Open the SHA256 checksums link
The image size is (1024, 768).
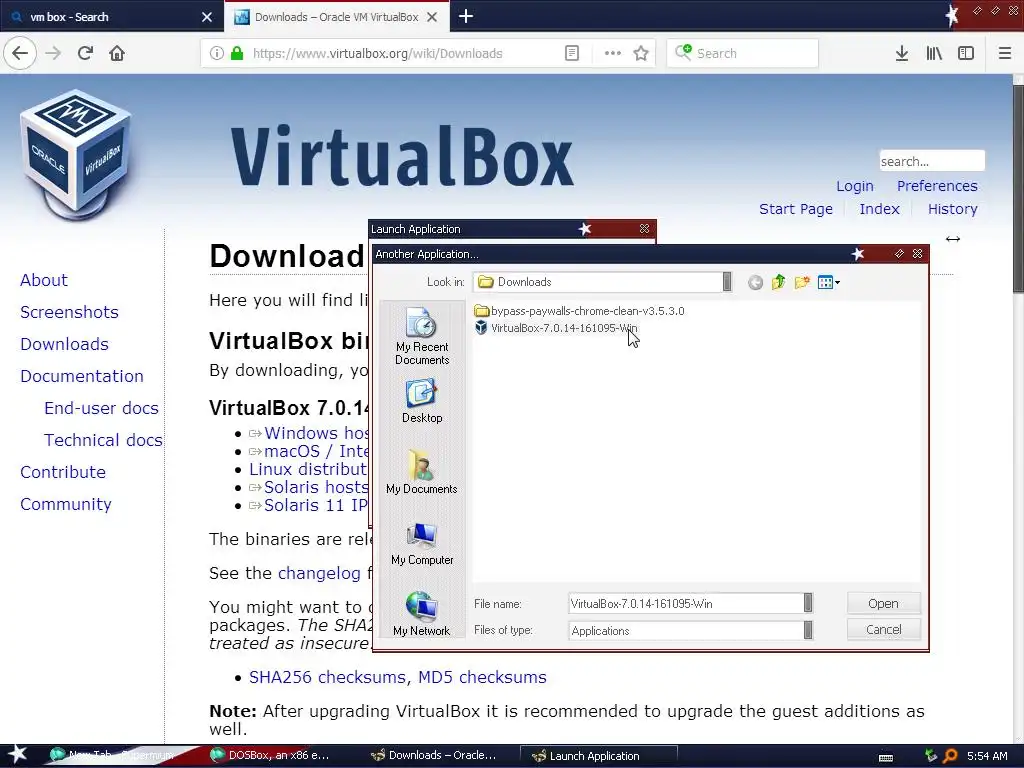point(328,677)
